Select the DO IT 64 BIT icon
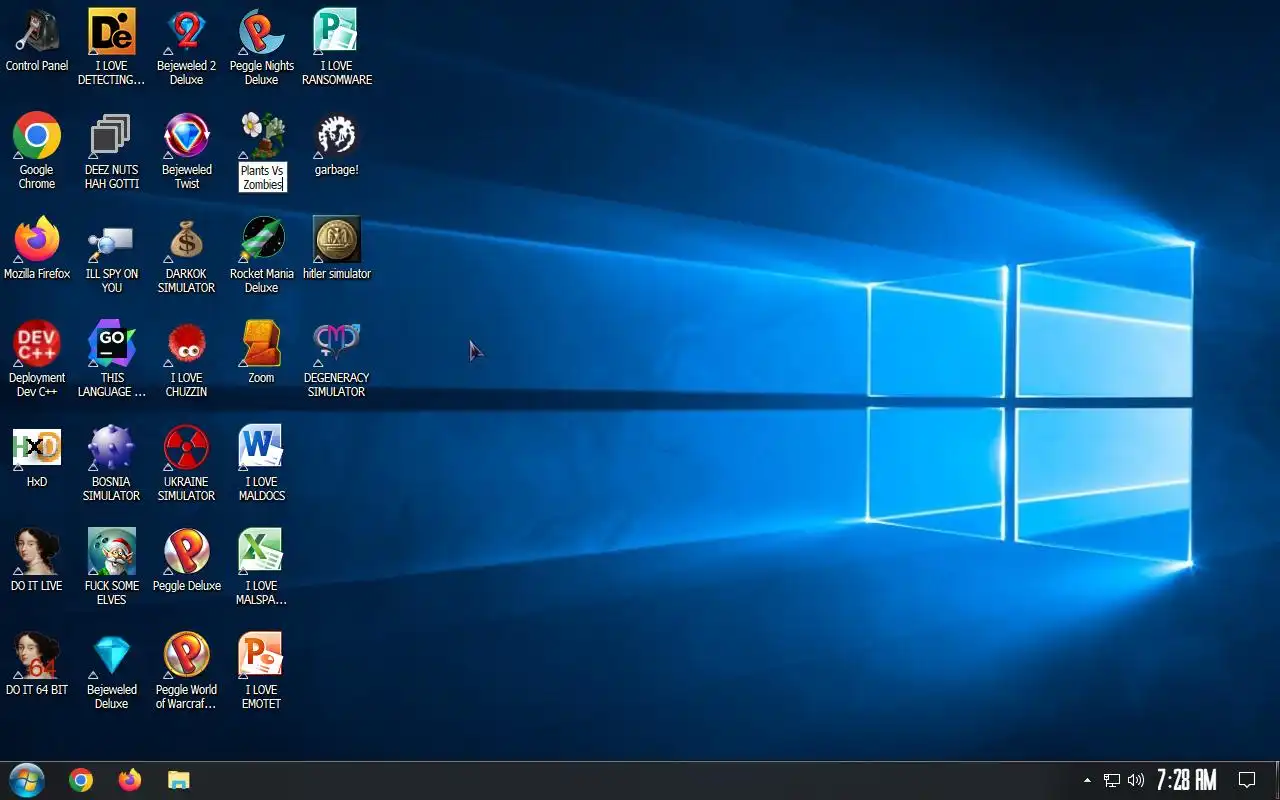 click(37, 656)
